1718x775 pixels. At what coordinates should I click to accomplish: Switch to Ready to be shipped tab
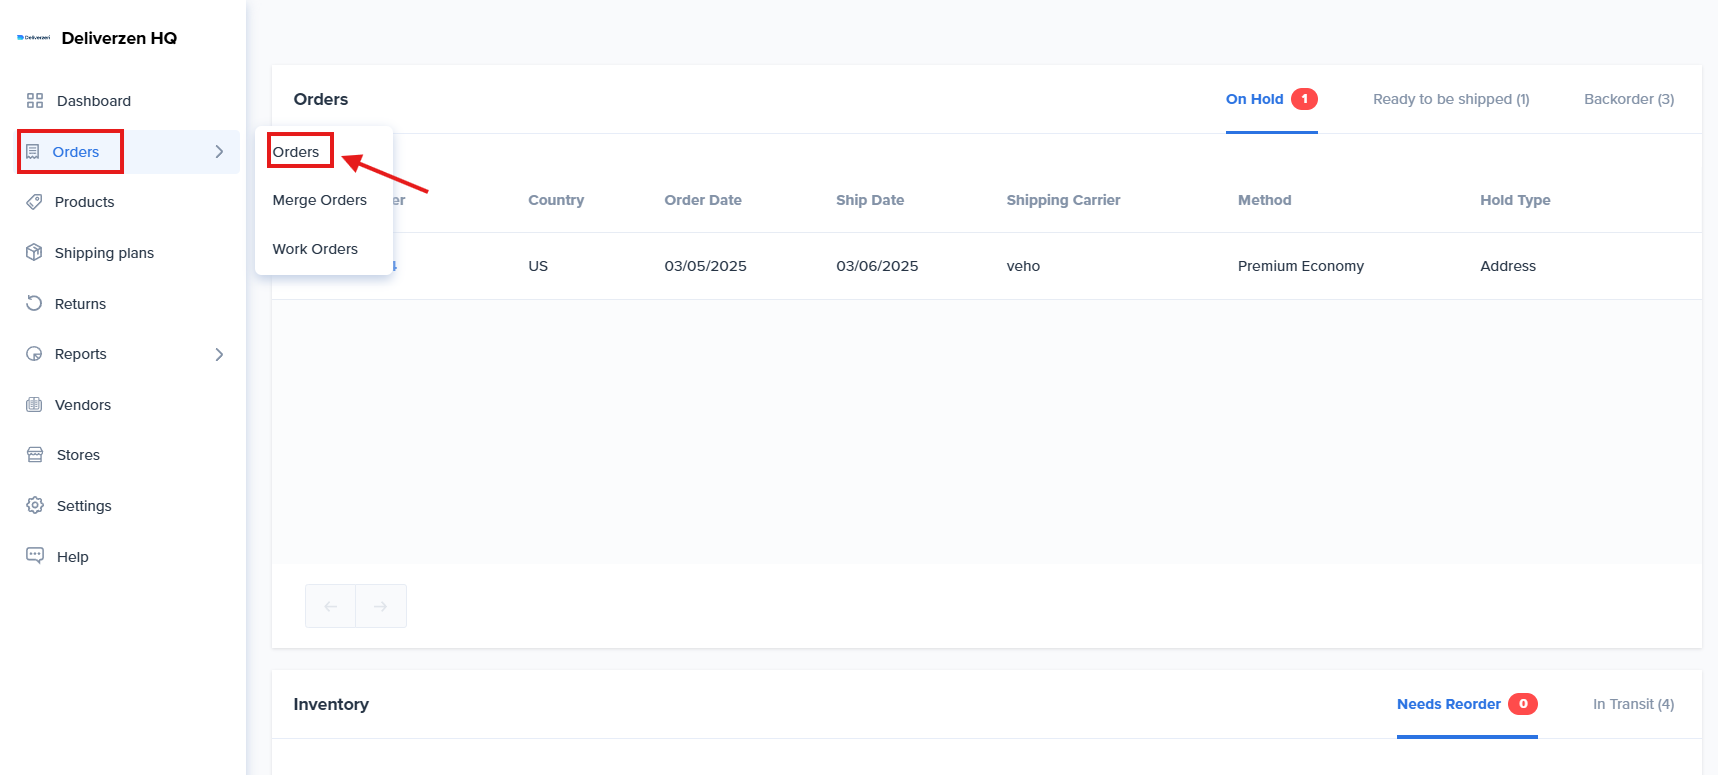coord(1450,99)
